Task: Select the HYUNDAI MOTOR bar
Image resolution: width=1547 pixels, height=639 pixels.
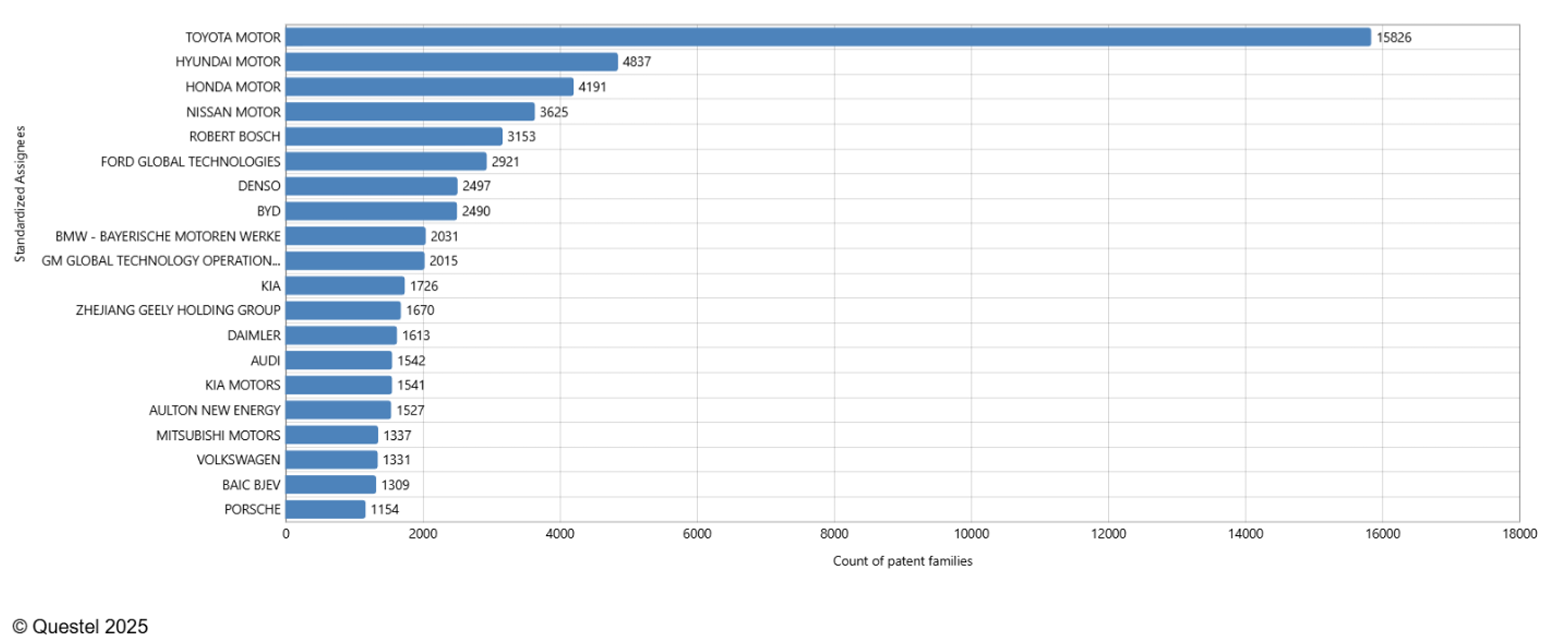Action: [451, 62]
